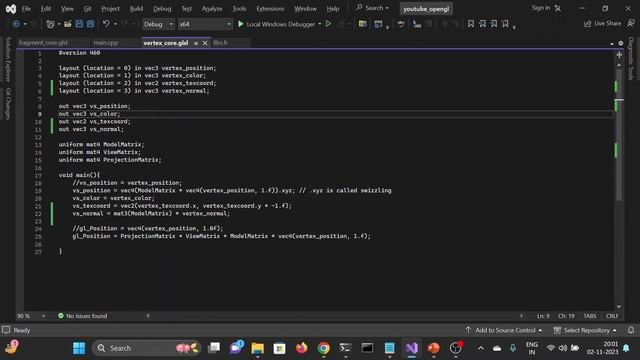Open the Git Changes side tab
This screenshot has width=640, height=360.
point(8,104)
